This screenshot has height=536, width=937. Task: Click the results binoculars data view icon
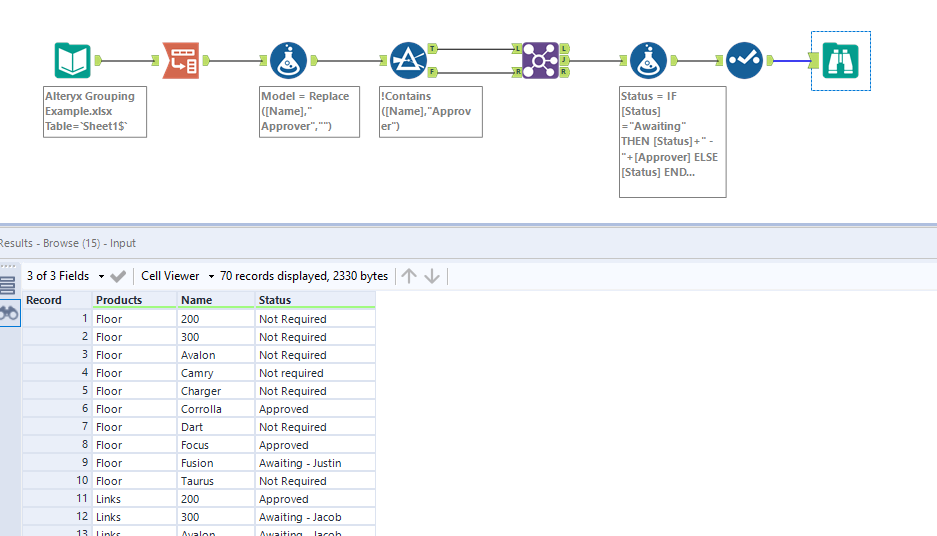(x=10, y=313)
